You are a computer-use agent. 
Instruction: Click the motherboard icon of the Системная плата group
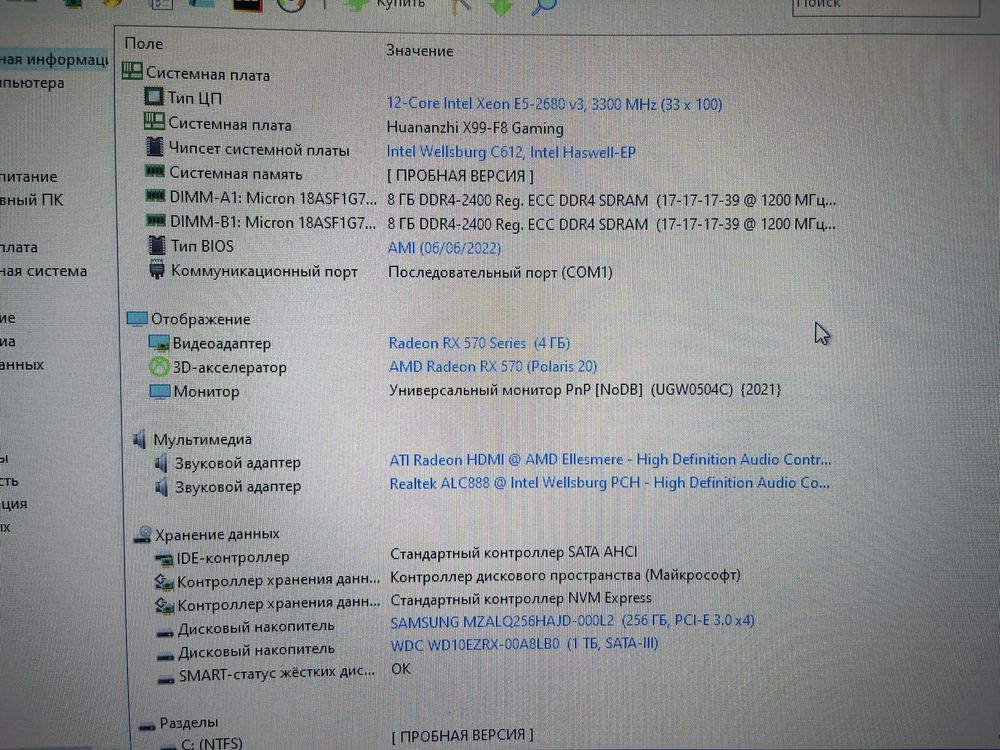click(132, 71)
